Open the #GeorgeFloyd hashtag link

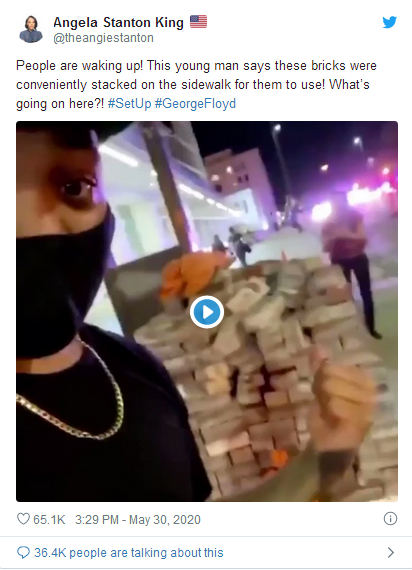tap(195, 104)
